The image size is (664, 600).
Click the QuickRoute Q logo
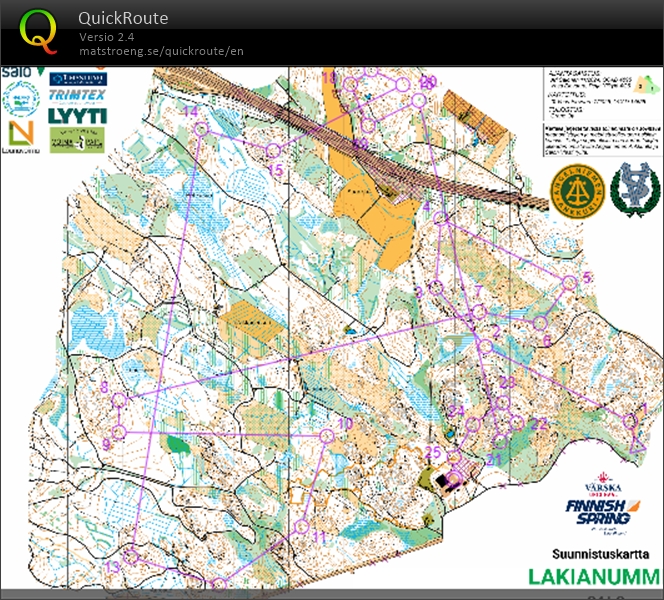[x=38, y=32]
